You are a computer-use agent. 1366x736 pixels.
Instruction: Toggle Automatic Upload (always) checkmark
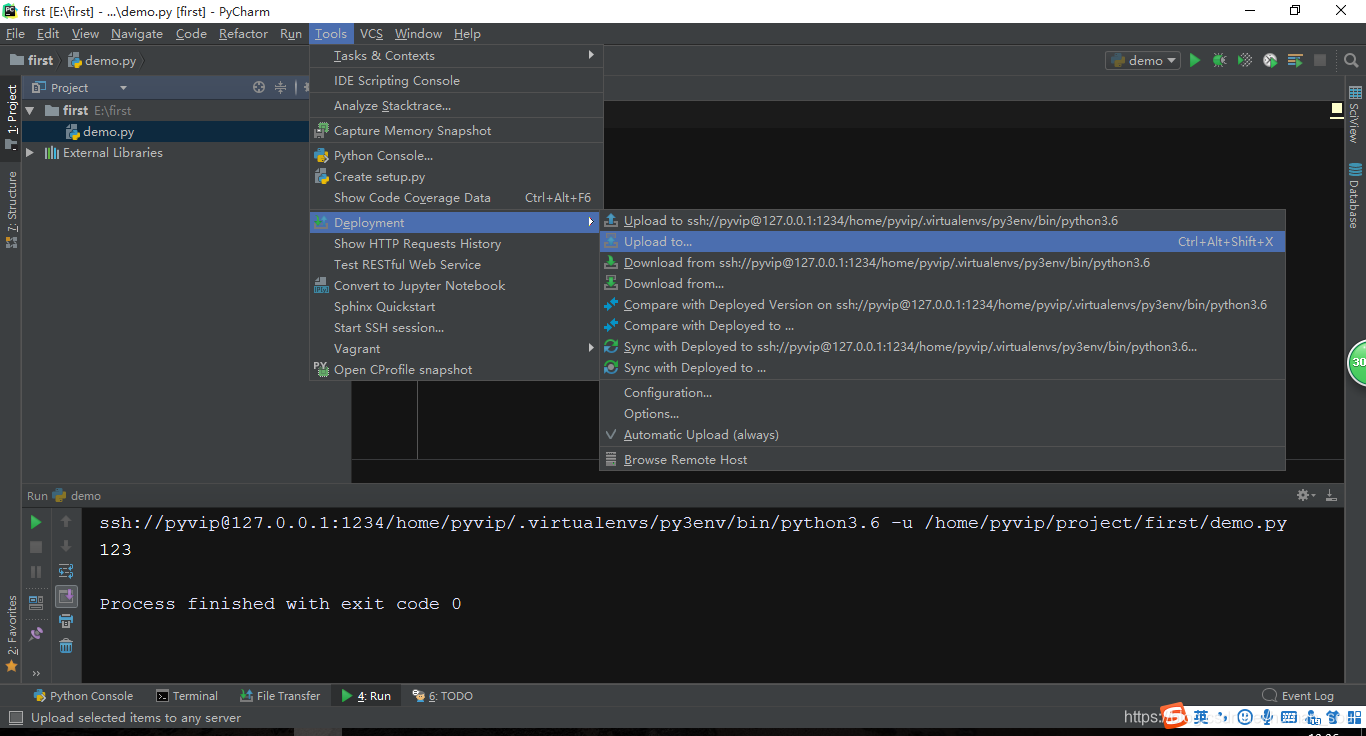tap(942, 435)
